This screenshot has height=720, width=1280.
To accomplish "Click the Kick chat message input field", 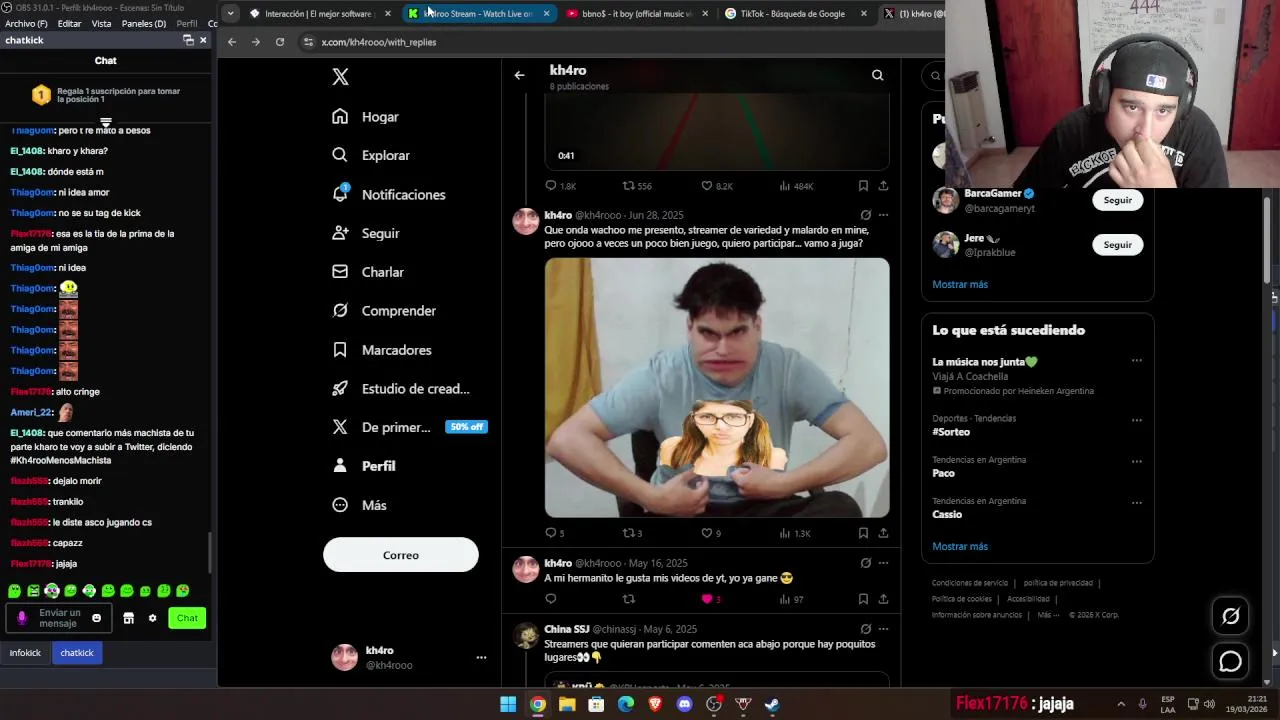I will (58, 618).
